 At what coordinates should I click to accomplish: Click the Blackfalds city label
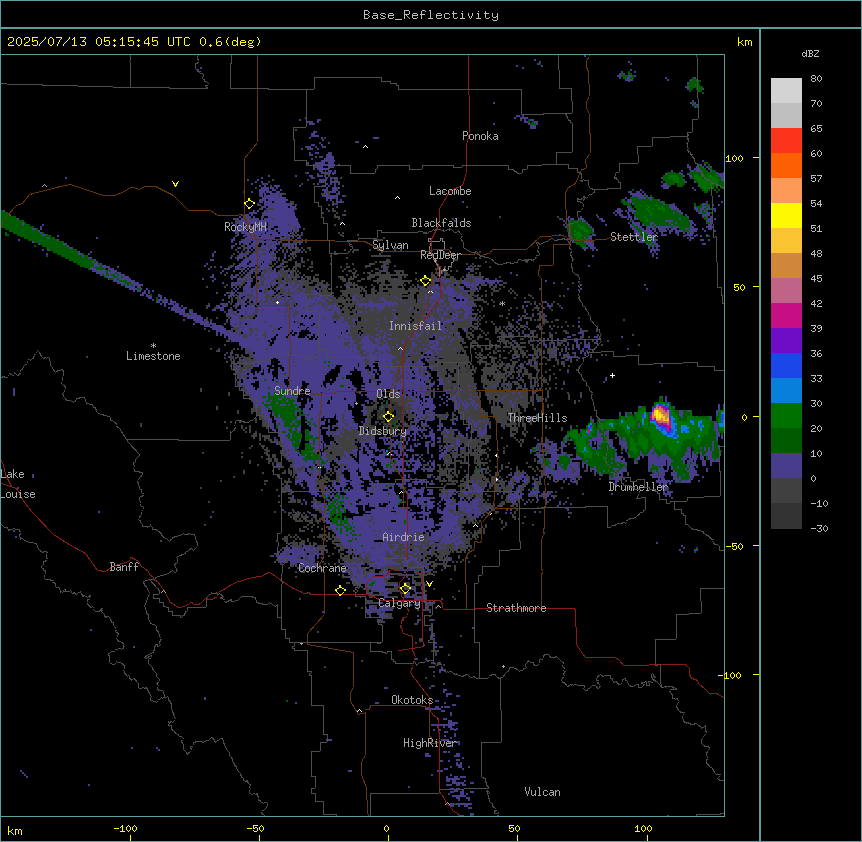(441, 223)
